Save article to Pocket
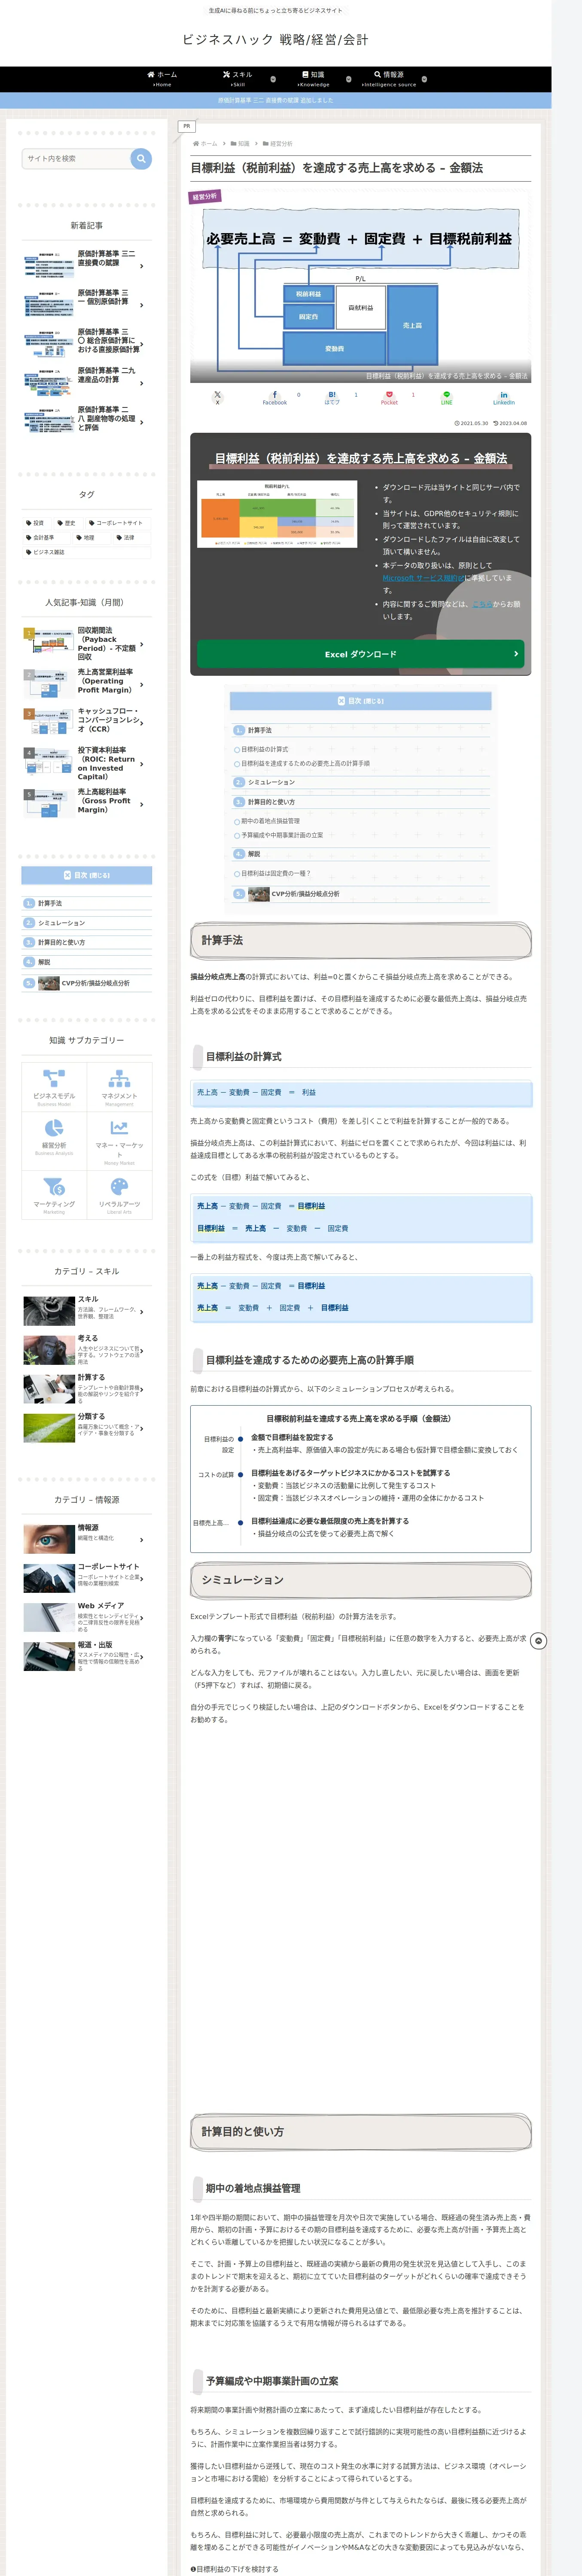The height and width of the screenshot is (2576, 582). click(389, 398)
